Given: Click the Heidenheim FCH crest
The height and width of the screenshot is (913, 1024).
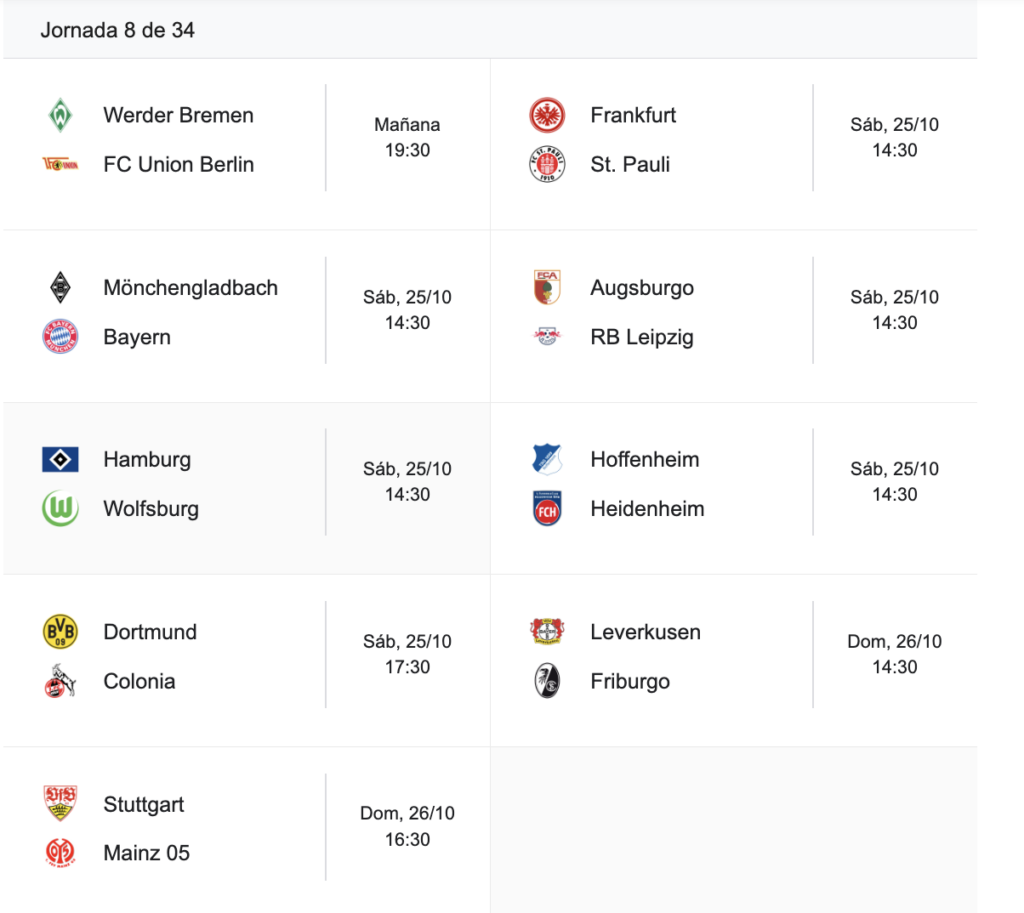Looking at the screenshot, I should [547, 509].
